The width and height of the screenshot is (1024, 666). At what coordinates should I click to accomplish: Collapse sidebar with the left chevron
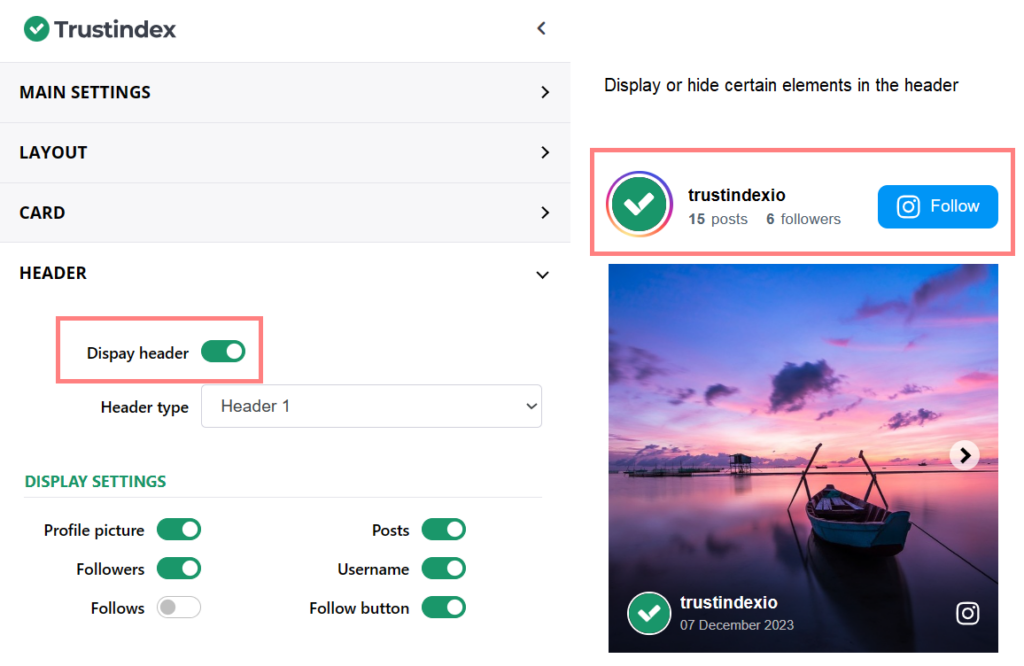coord(541,28)
